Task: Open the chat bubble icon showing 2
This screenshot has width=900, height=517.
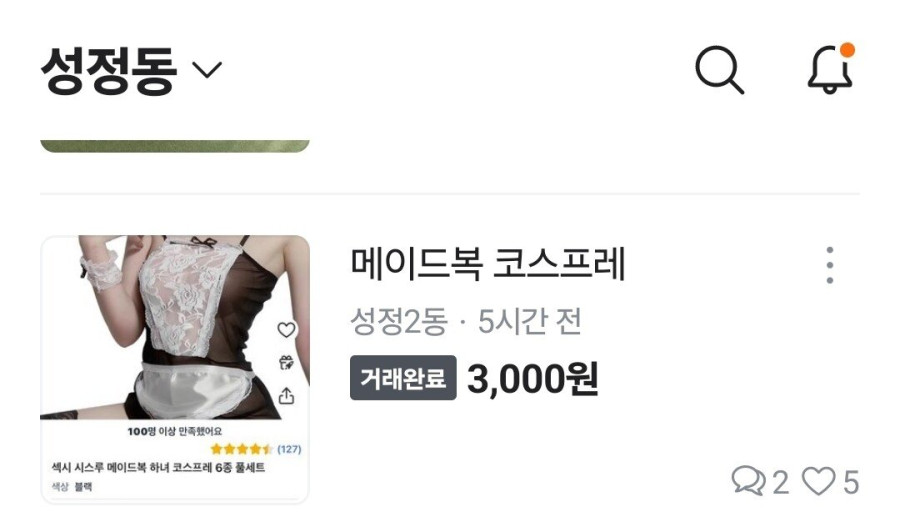Action: point(748,481)
